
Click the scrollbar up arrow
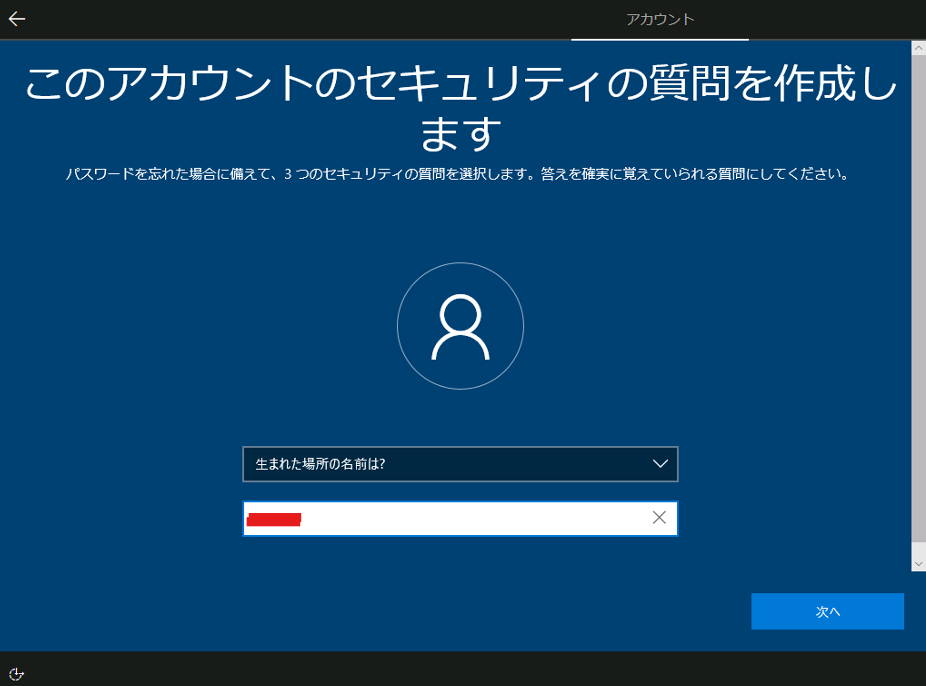(x=918, y=48)
